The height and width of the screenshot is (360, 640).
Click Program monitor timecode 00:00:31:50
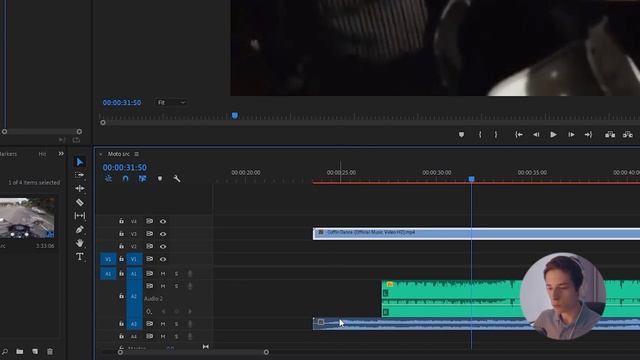point(122,102)
